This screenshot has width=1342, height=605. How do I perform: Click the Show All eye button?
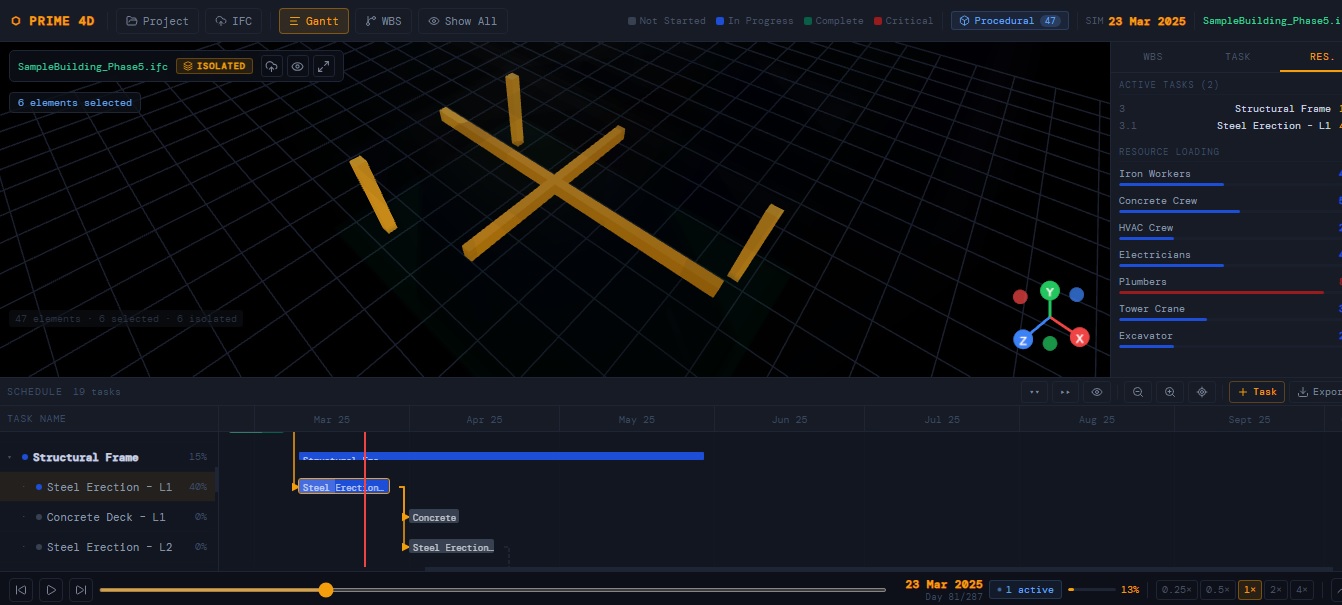pyautogui.click(x=463, y=21)
